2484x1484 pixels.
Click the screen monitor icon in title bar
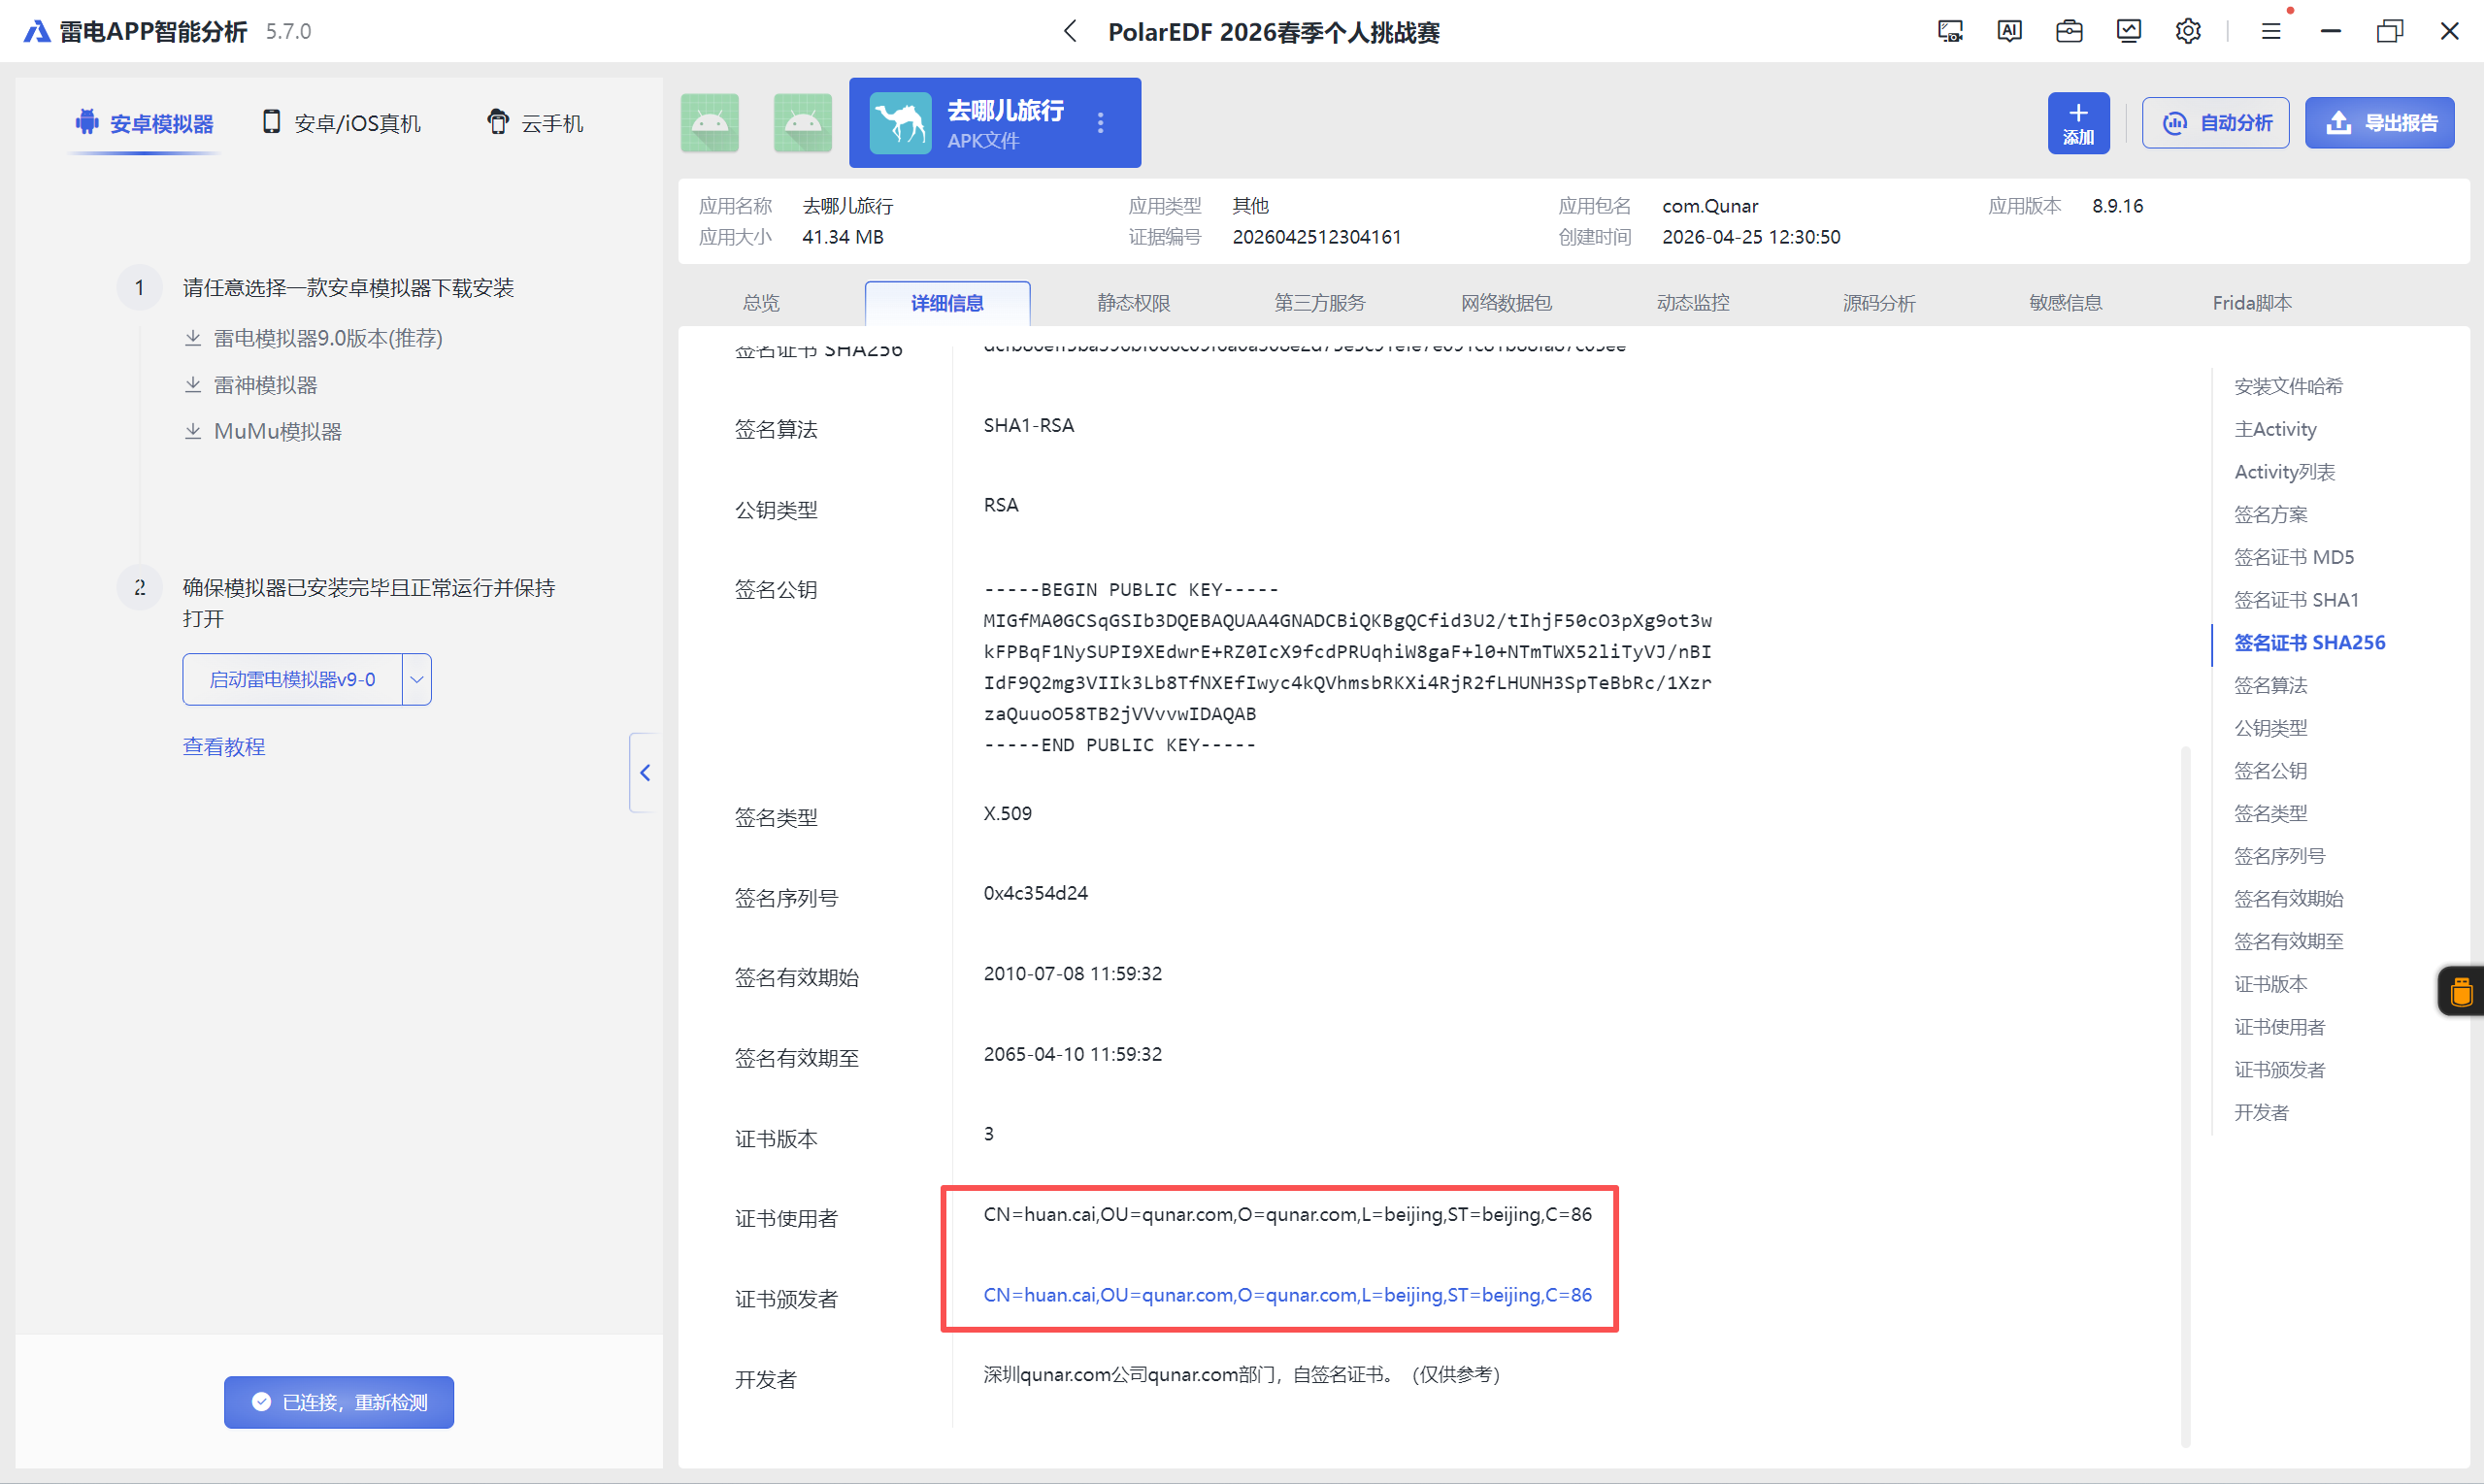1950,32
